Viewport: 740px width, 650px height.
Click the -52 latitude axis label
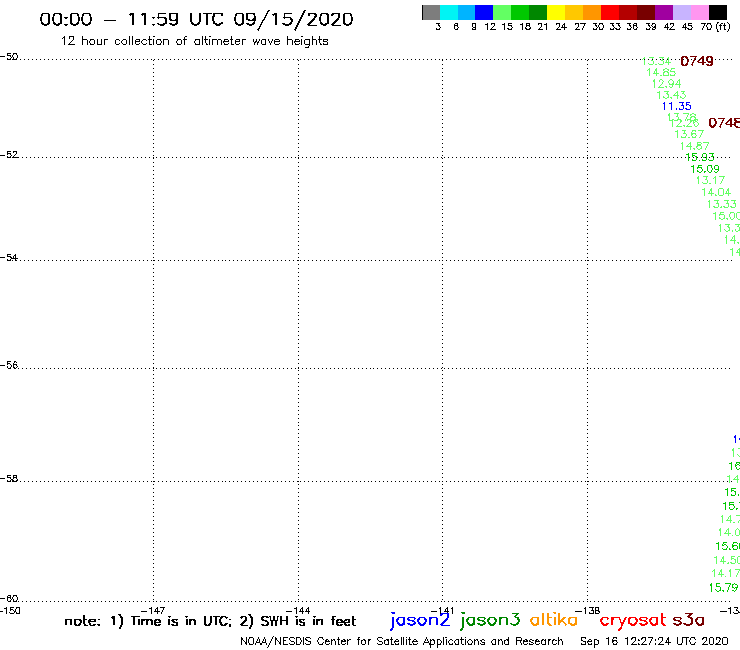click(9, 155)
